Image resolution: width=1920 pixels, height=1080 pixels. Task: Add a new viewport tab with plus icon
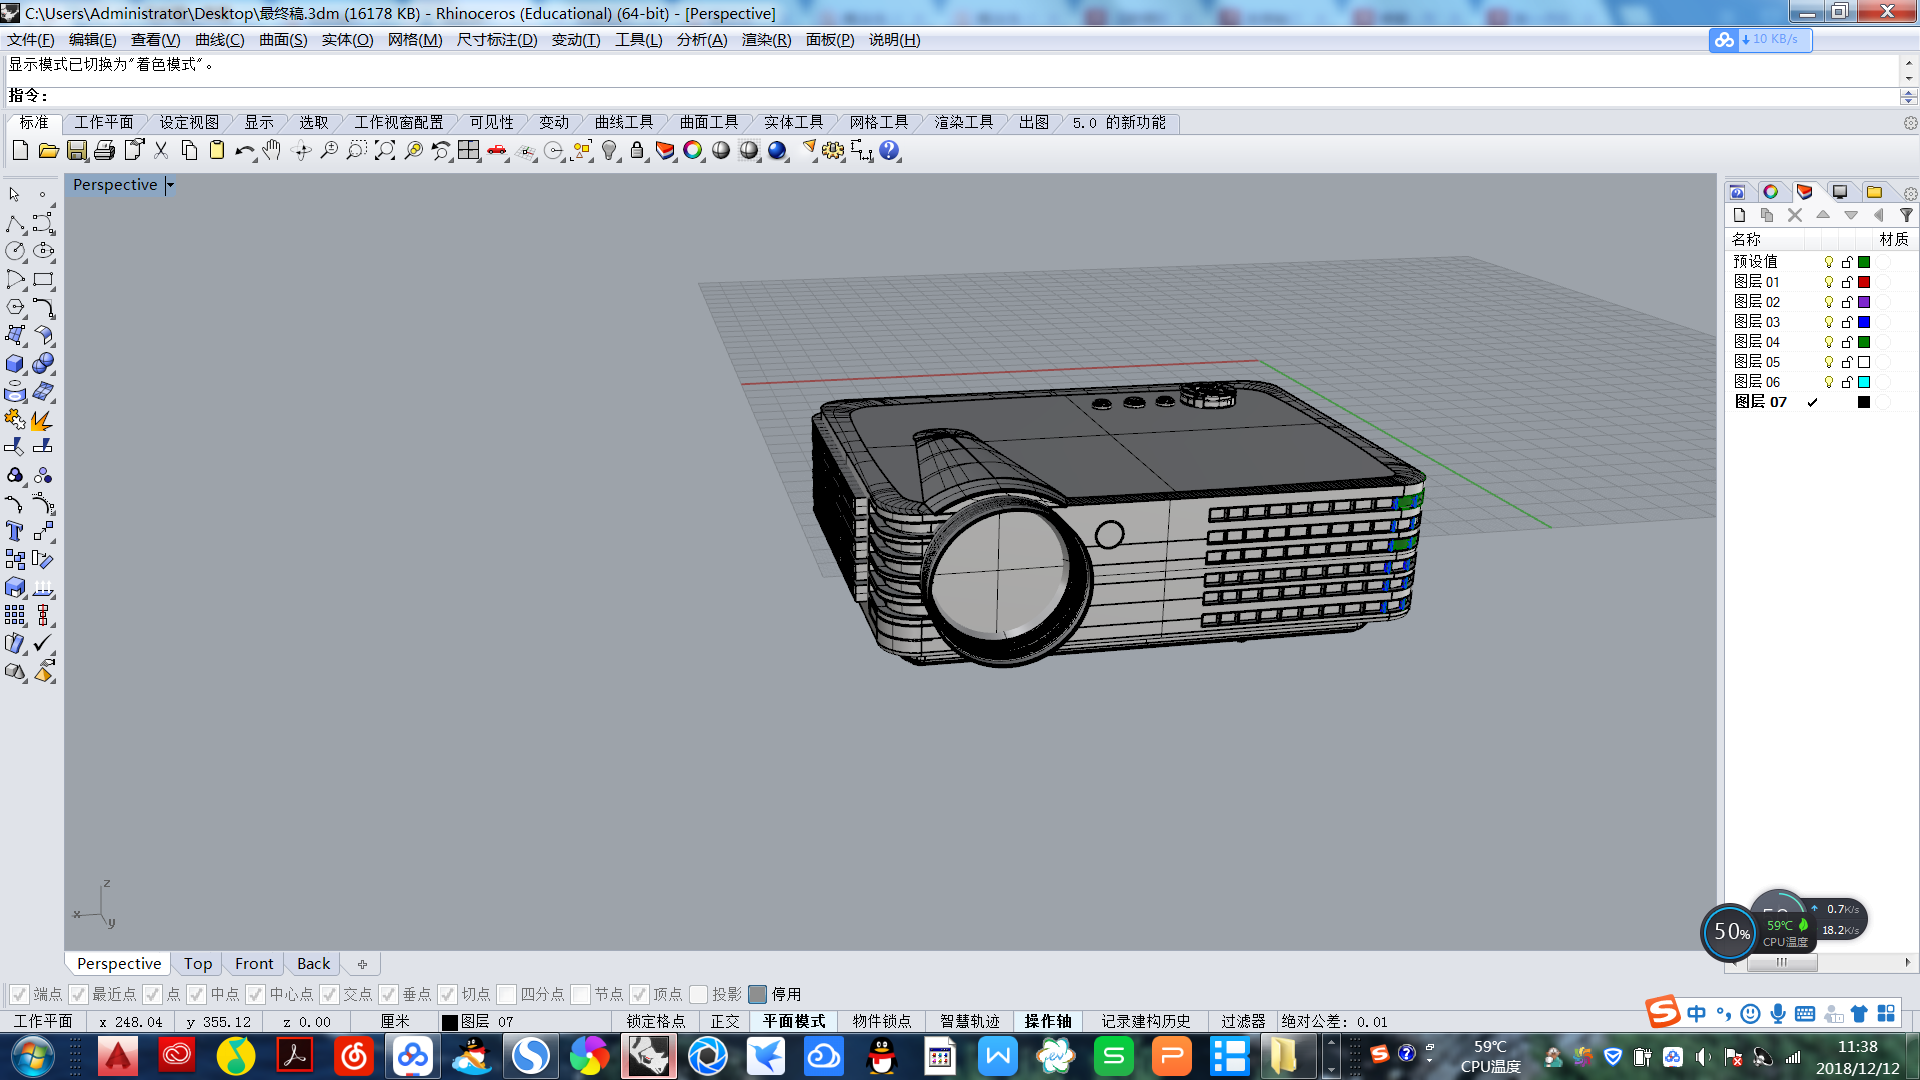click(x=362, y=964)
